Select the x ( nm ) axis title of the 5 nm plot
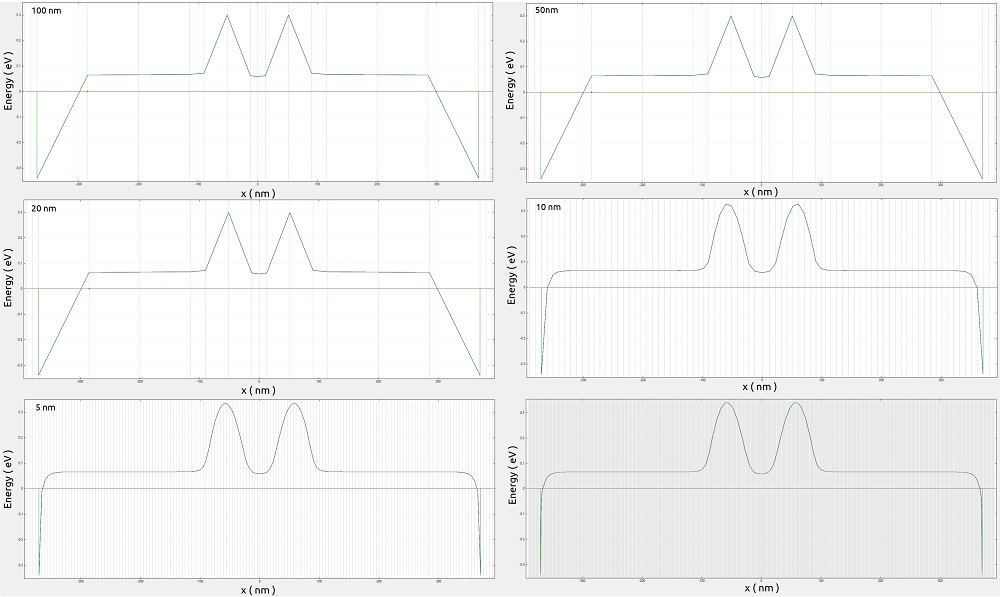 (x=258, y=590)
